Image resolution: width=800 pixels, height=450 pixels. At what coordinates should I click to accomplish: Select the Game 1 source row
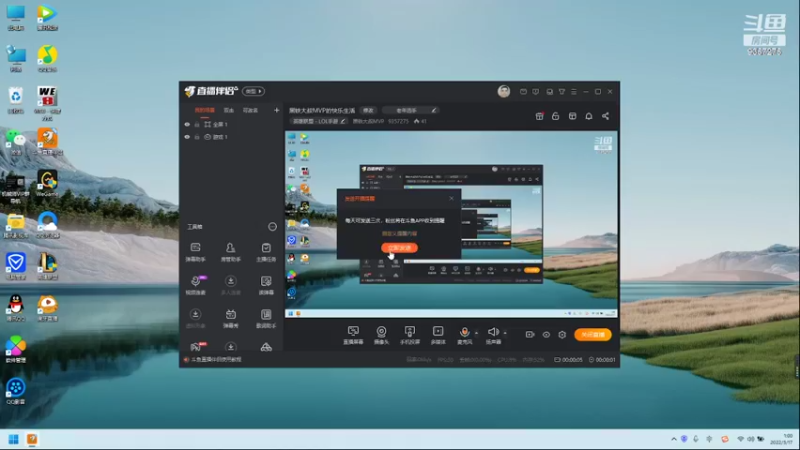pos(232,137)
